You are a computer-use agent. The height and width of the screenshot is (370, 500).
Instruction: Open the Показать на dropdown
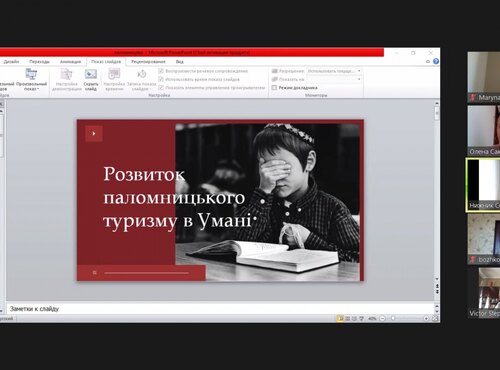[x=334, y=79]
